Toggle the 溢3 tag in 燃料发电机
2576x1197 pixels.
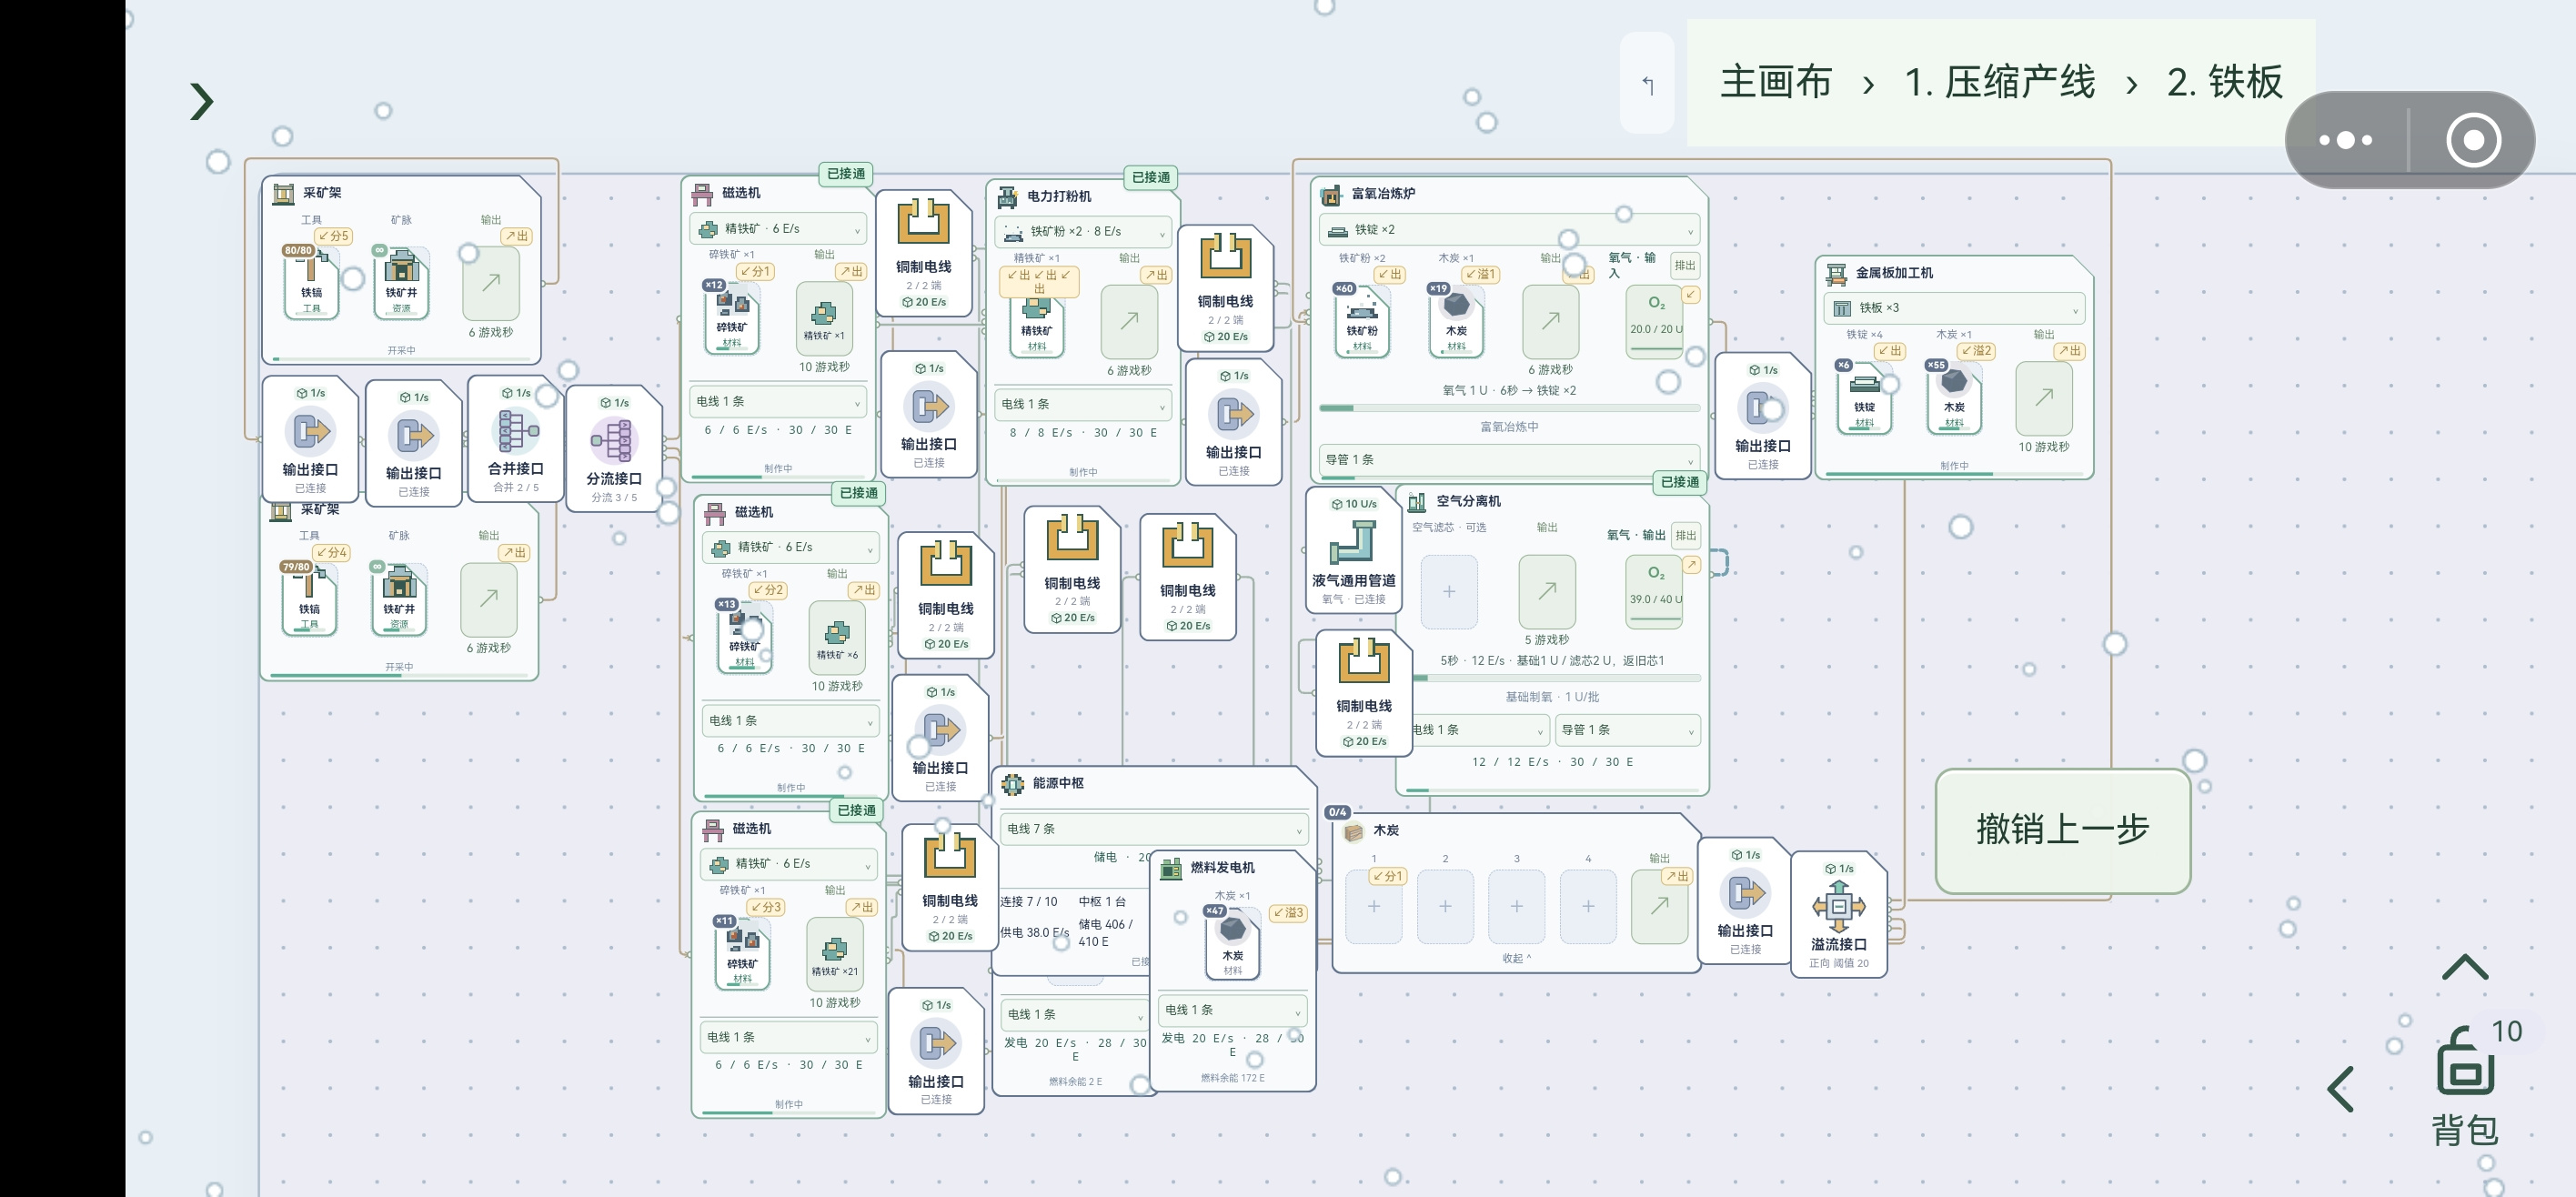click(x=1288, y=913)
